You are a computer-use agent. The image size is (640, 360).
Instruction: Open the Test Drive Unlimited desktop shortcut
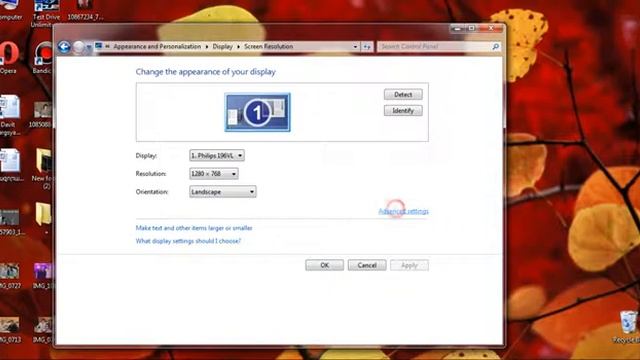pos(46,12)
